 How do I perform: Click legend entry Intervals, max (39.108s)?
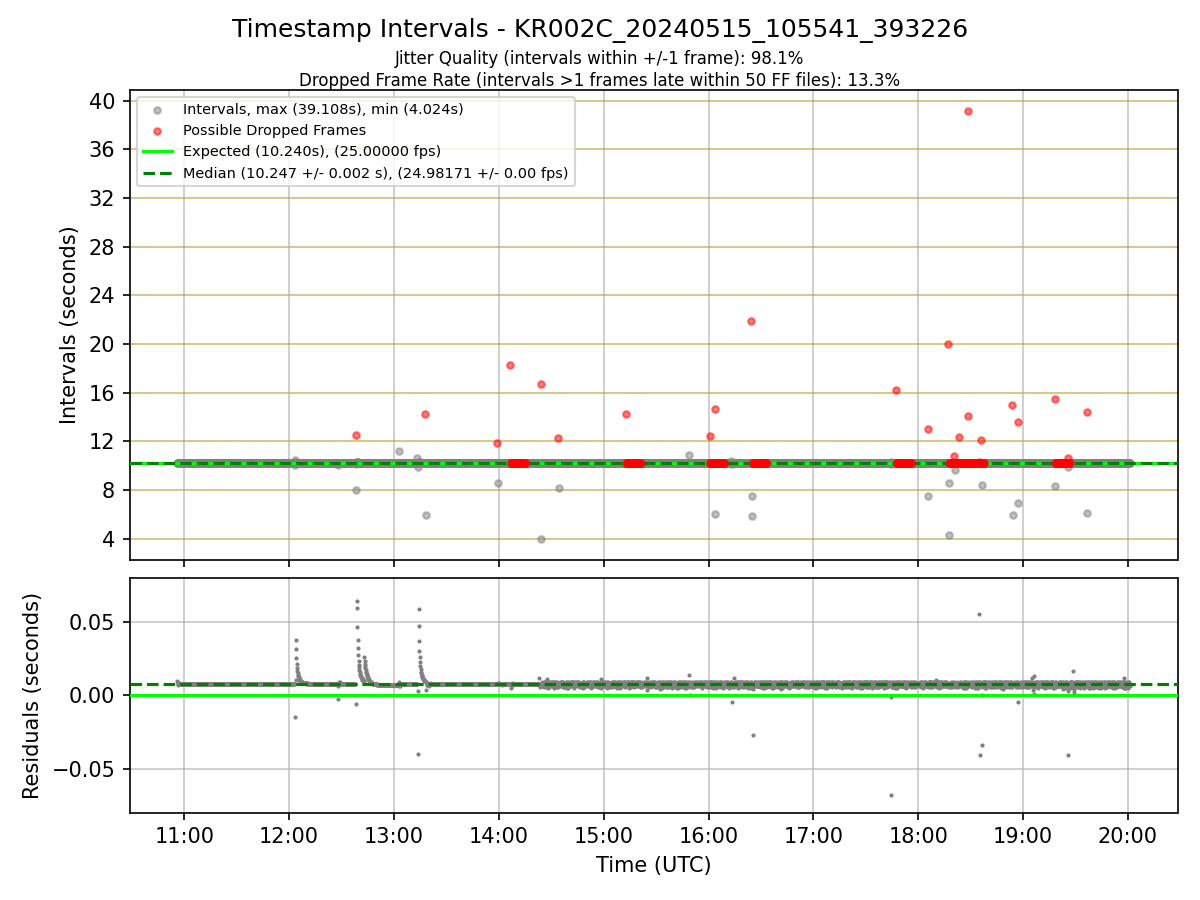[323, 109]
